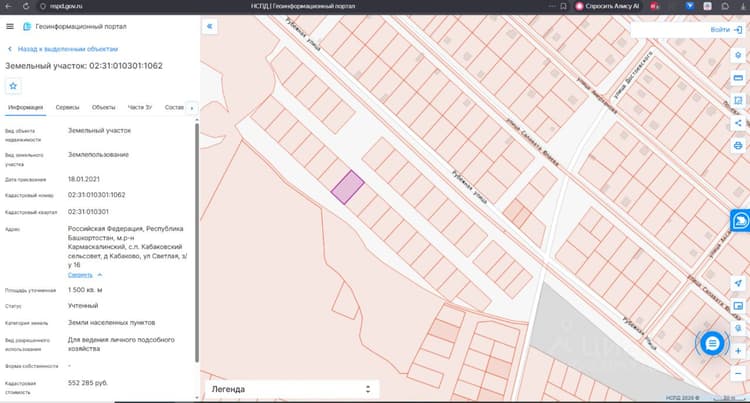The height and width of the screenshot is (403, 750).
Task: Open the hamburger menu of Геоинформационный портал
Action: coord(10,26)
